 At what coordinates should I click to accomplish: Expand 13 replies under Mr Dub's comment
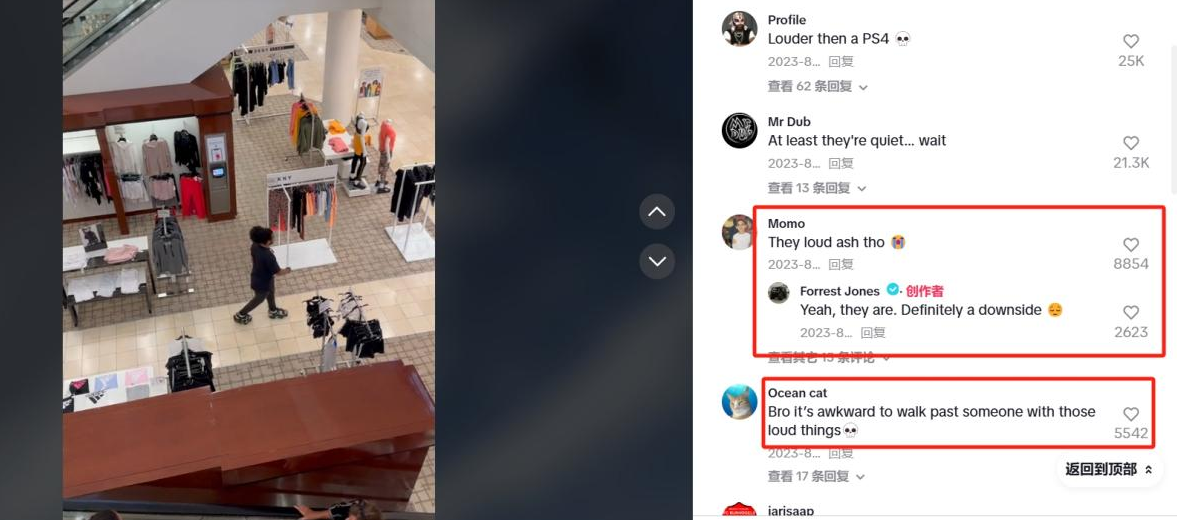tap(817, 188)
